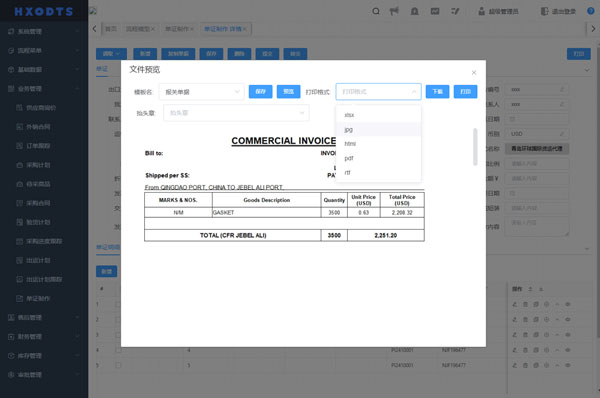Viewport: 600px width, 398px height.
Task: Click the 打印 button on the right of the page toolbar
Action: [x=579, y=54]
